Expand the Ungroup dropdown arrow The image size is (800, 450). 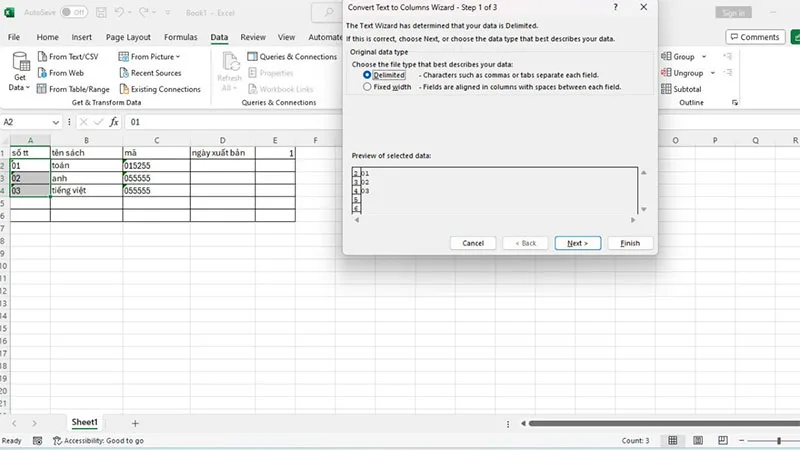tap(712, 73)
